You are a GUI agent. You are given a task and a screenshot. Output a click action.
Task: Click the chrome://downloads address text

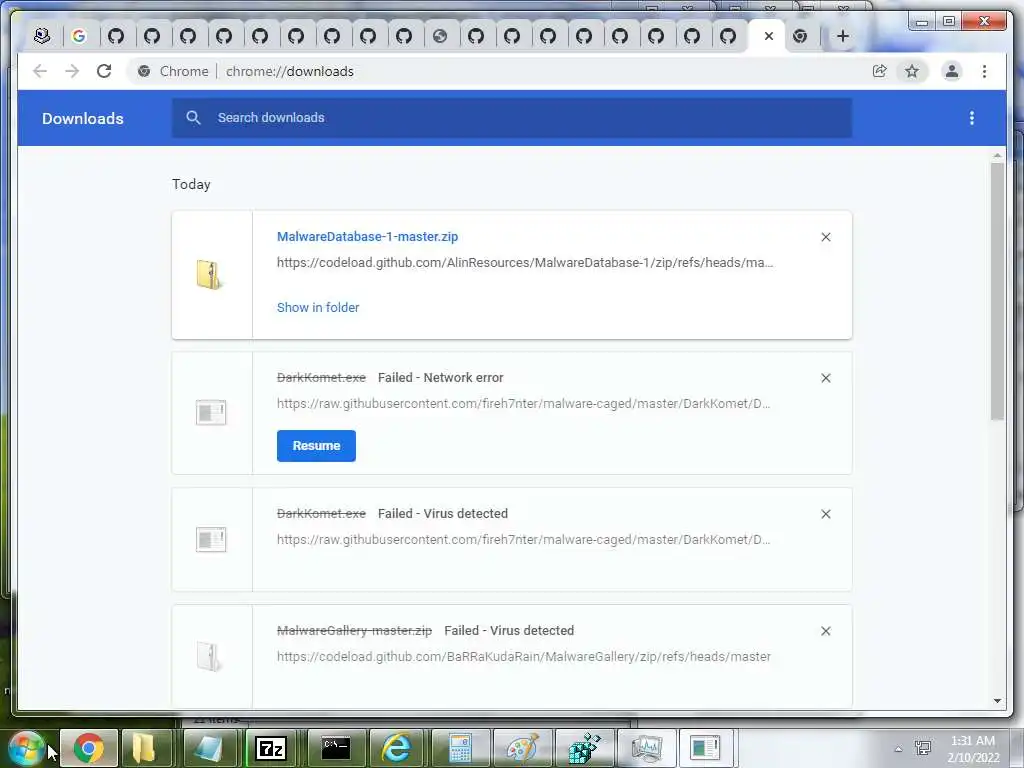coord(289,71)
